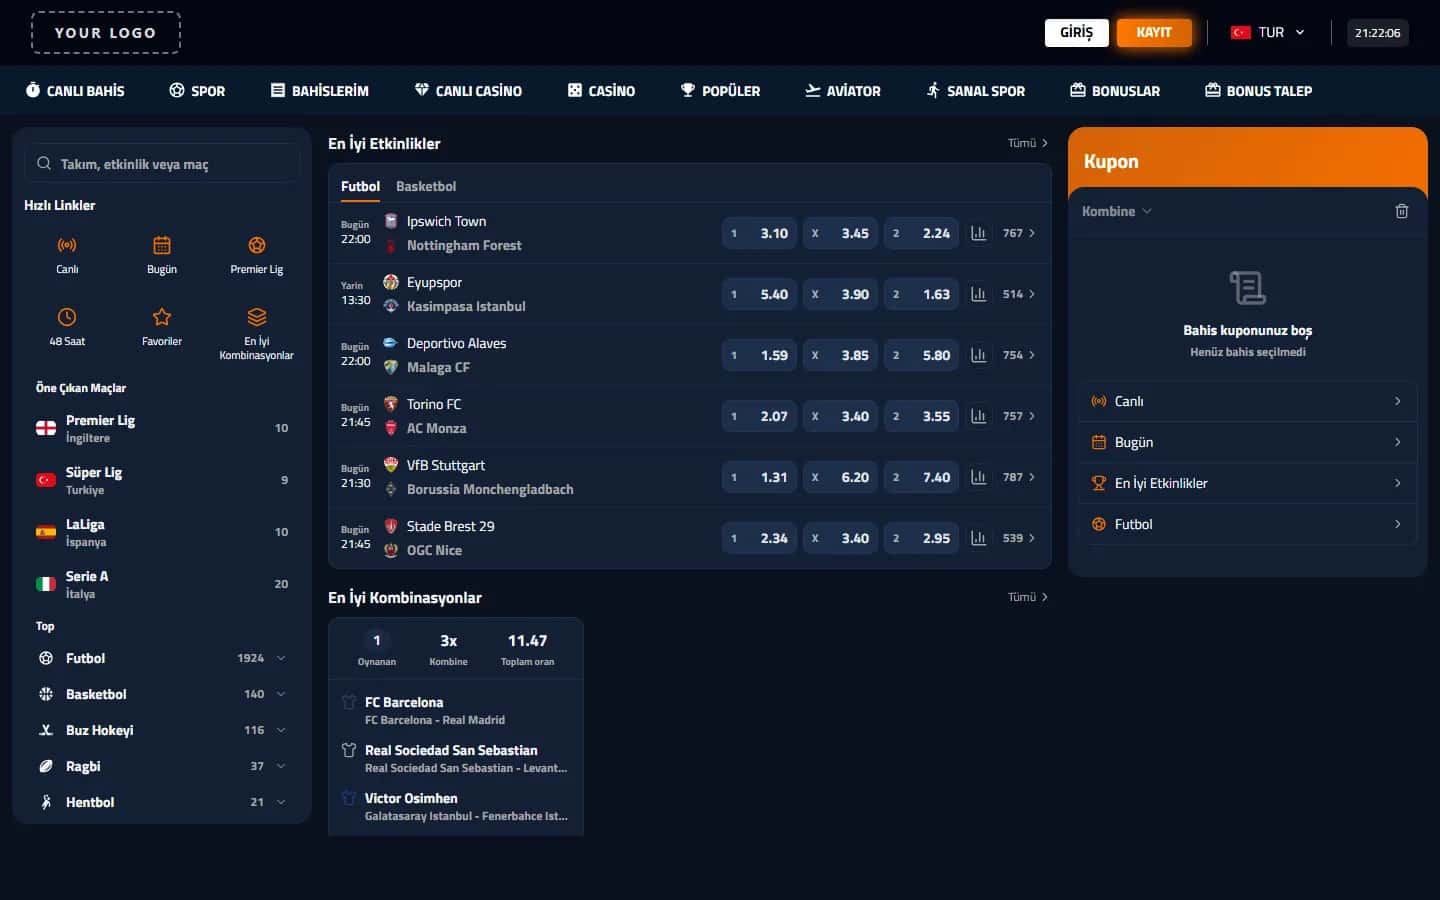
Task: Focus the team, event or match search field
Action: [162, 164]
